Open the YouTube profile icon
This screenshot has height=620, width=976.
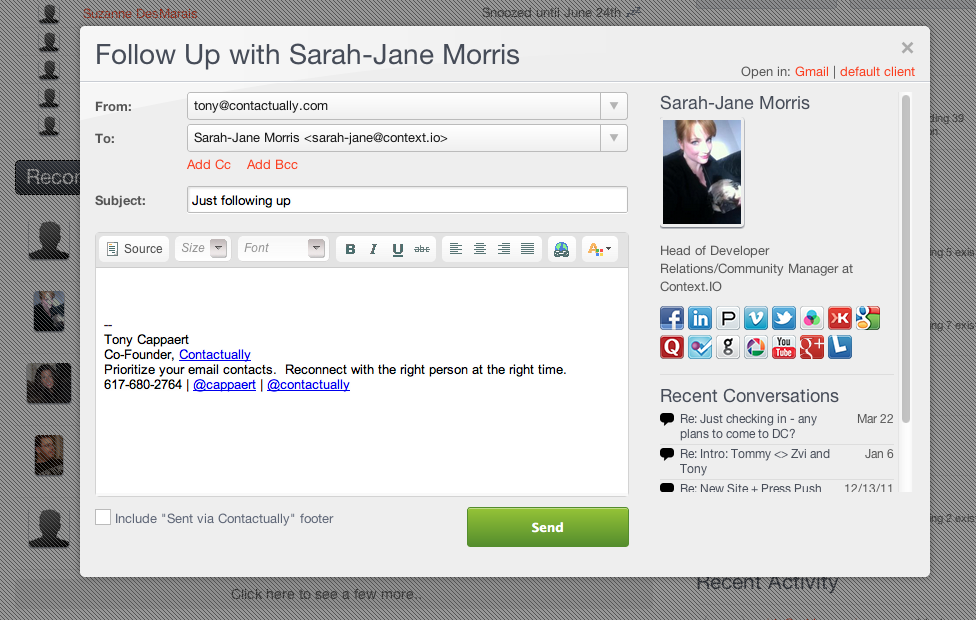click(784, 347)
